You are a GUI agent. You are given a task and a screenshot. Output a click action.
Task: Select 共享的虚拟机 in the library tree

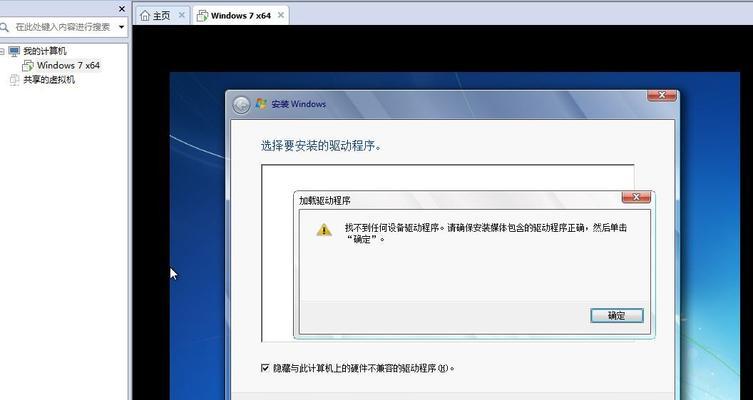pos(49,80)
